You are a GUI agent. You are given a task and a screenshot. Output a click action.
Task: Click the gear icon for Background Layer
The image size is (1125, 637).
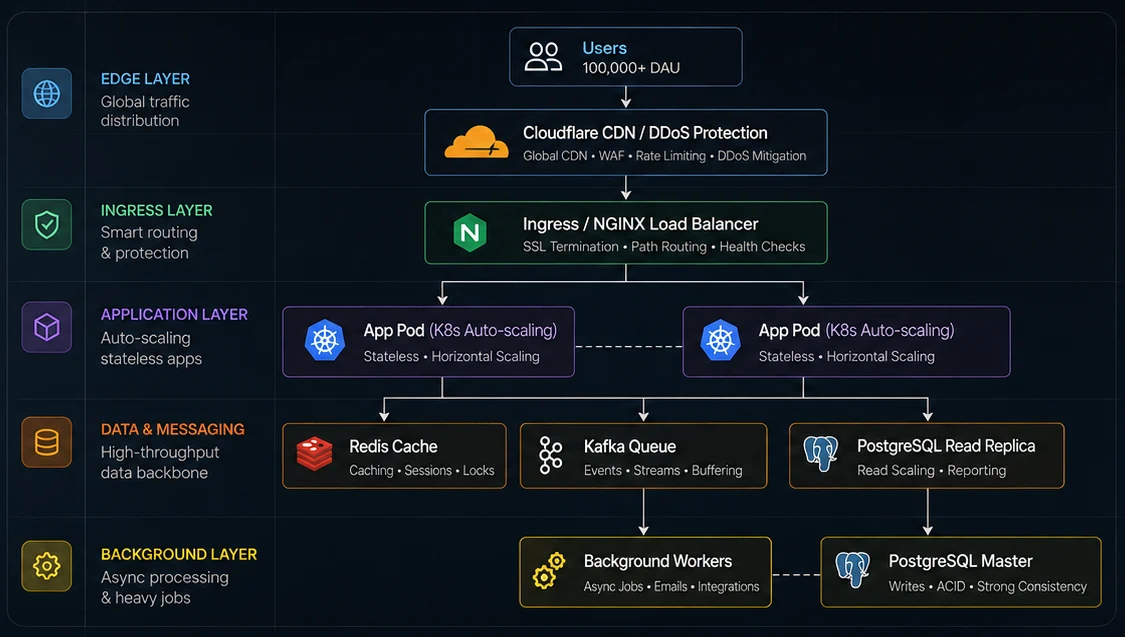tap(47, 566)
